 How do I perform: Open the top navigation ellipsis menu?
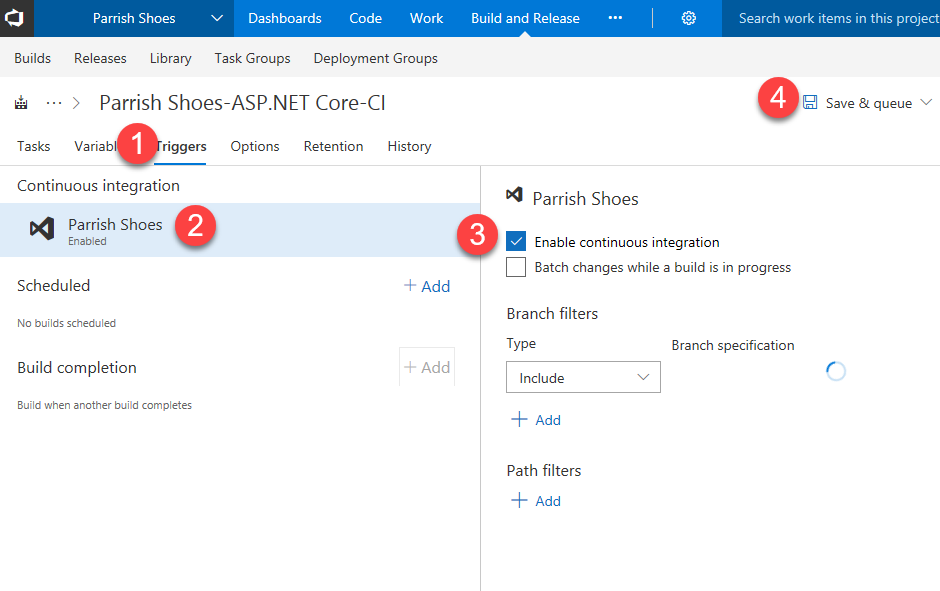pyautogui.click(x=615, y=18)
